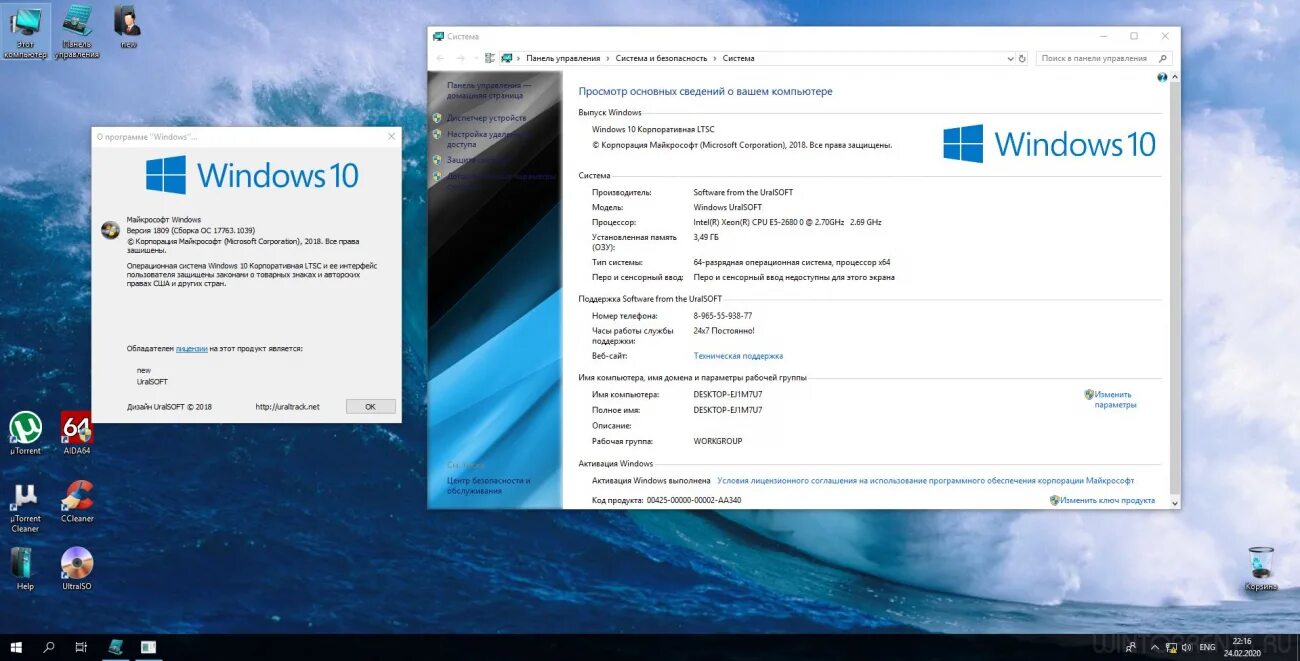Open the Help desktop icon

pos(25,569)
